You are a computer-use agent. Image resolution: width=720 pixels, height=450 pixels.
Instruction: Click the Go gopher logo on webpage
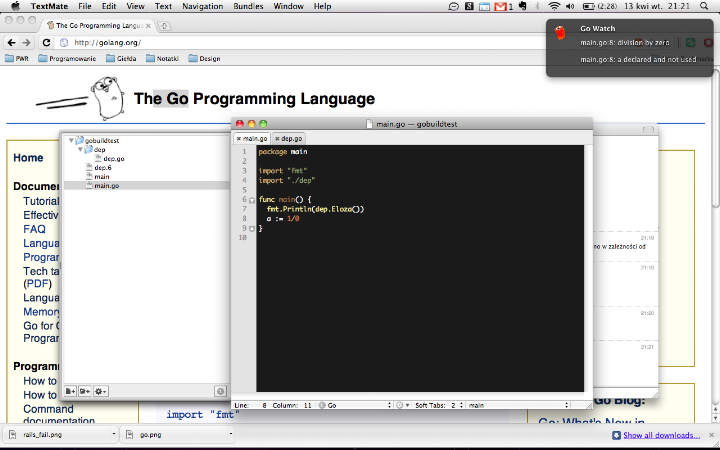107,98
